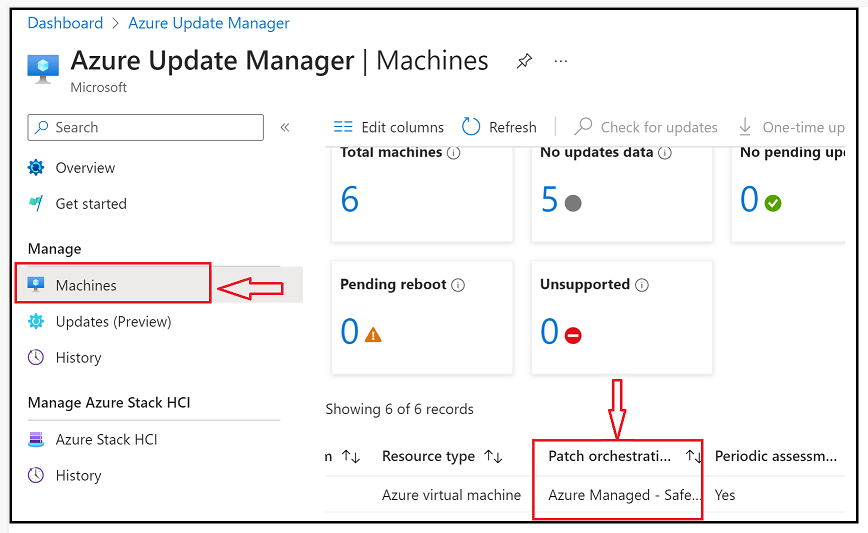Refresh the machines list
868x533 pixels.
499,127
